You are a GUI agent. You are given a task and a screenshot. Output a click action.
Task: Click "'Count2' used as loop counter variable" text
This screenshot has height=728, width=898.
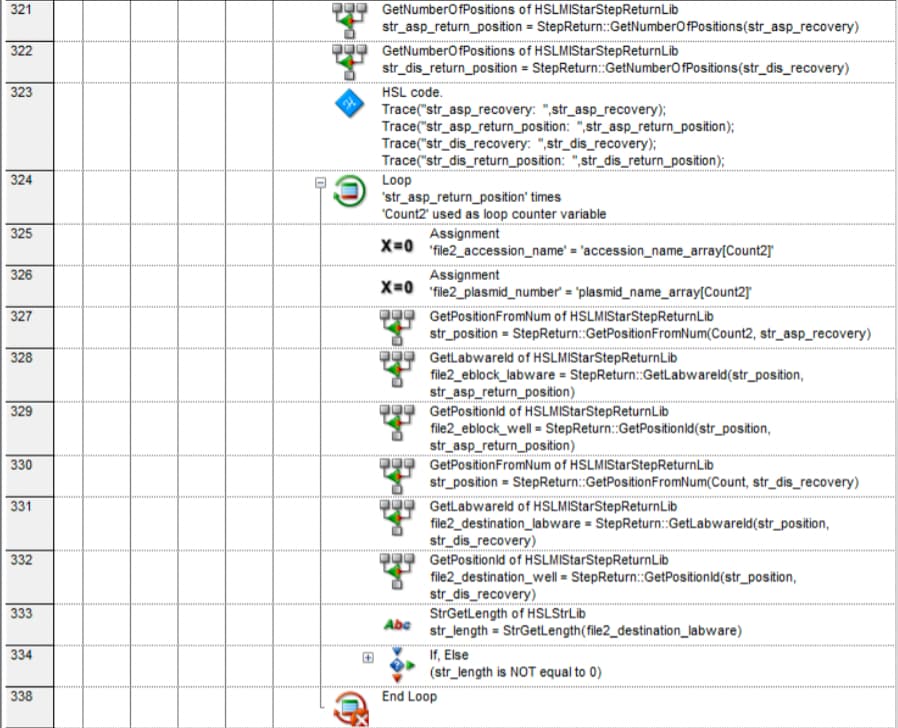click(x=494, y=214)
